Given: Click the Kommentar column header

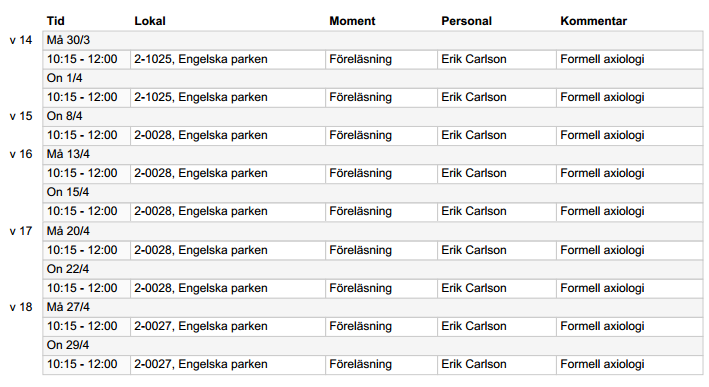Looking at the screenshot, I should [x=593, y=21].
